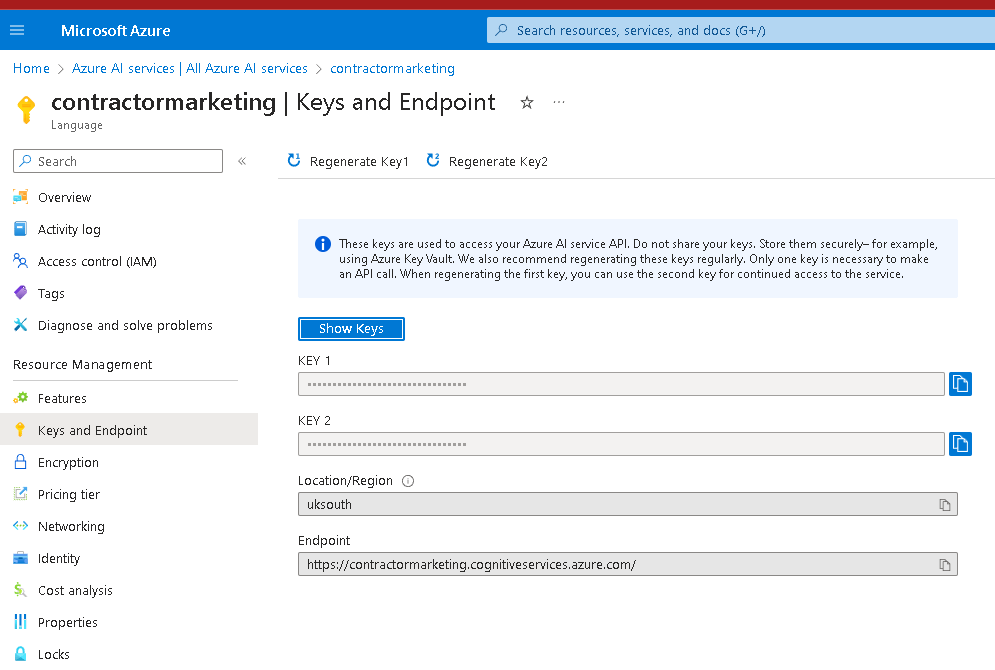The image size is (995, 670).
Task: Click the Networking arrows icon
Action: [x=20, y=526]
